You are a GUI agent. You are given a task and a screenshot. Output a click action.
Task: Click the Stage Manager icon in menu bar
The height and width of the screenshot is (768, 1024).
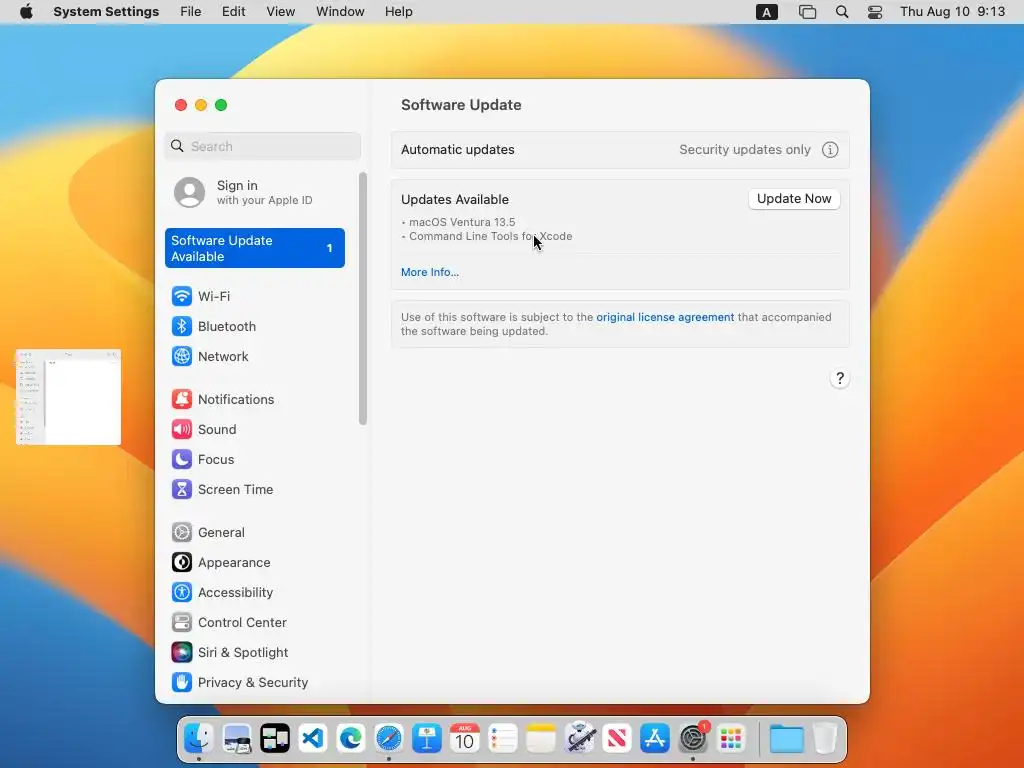[x=807, y=12]
